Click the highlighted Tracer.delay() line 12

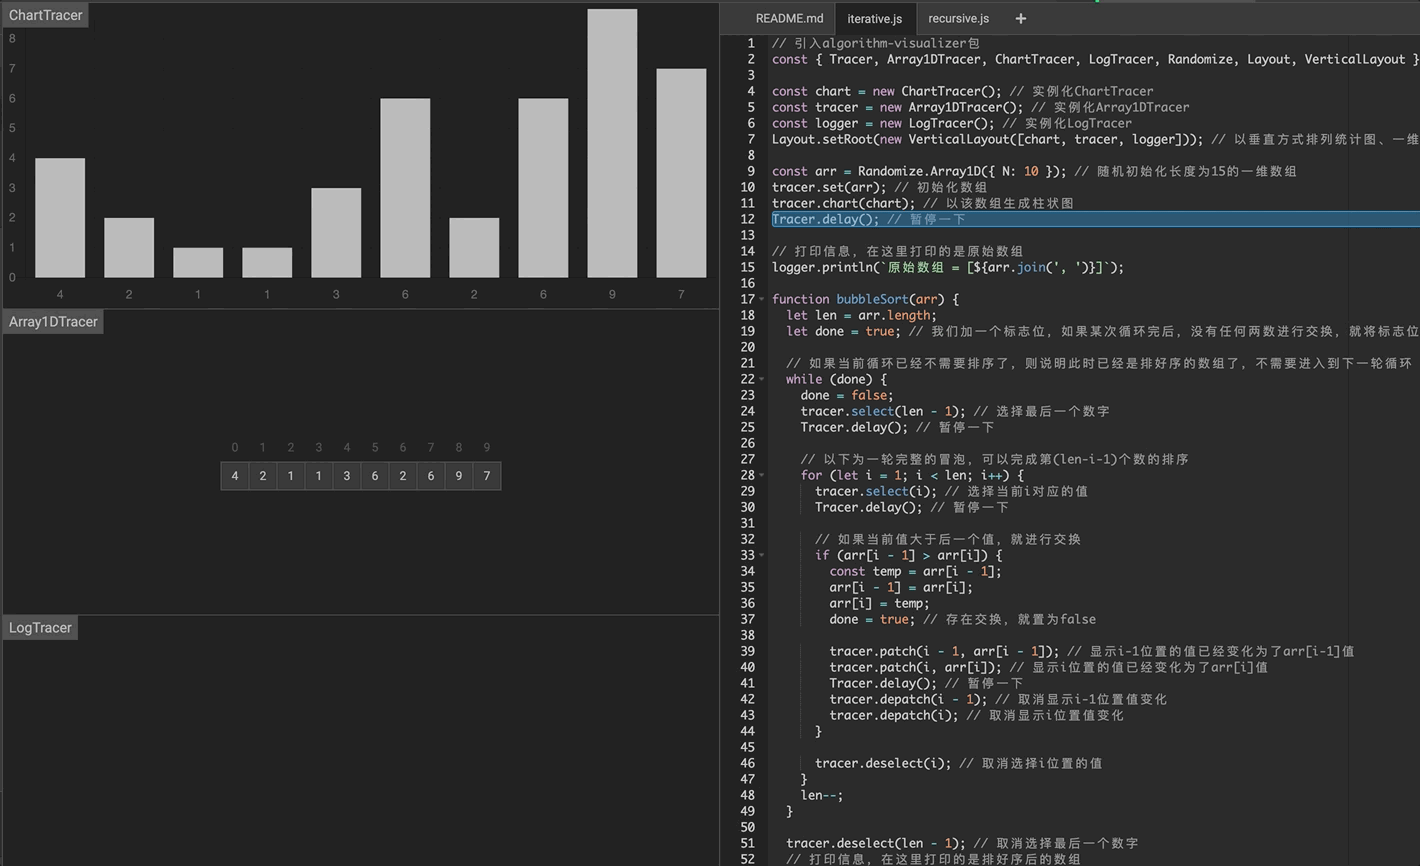tap(868, 219)
